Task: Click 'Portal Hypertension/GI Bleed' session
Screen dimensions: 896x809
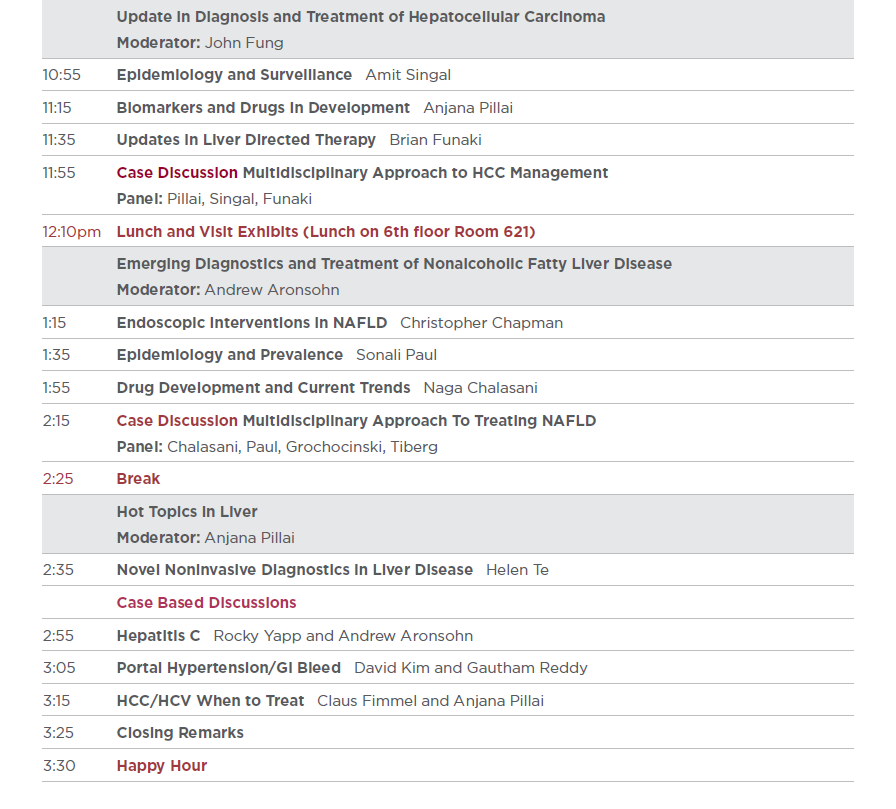Action: [228, 668]
